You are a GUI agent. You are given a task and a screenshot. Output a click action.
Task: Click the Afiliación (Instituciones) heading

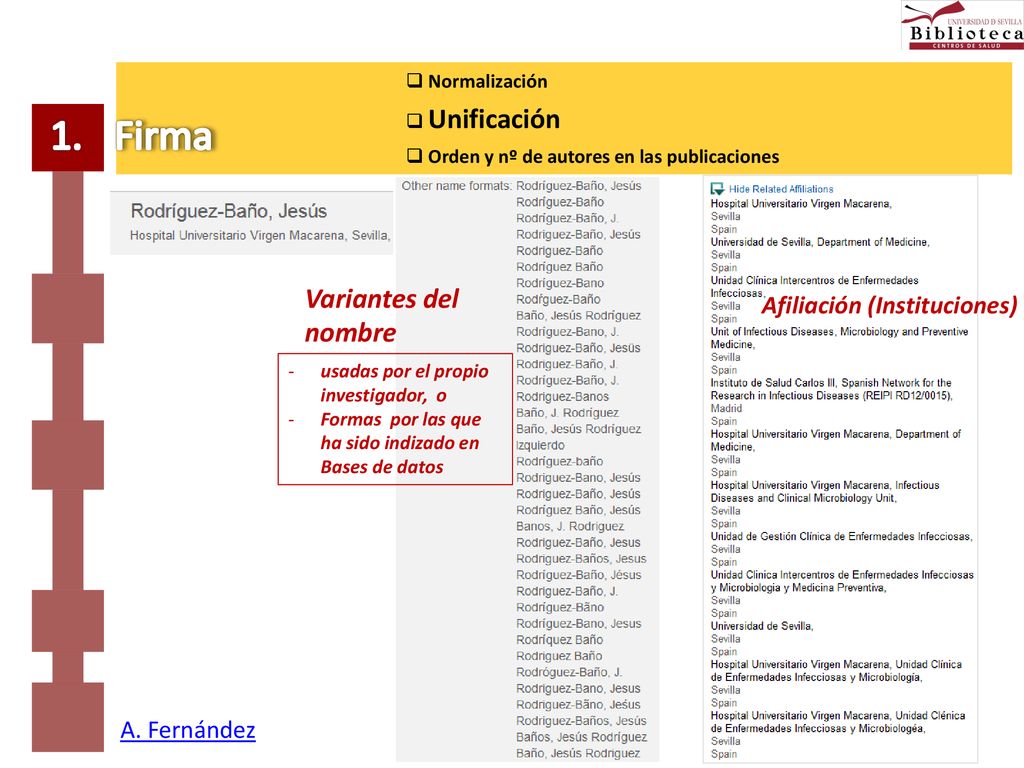889,305
